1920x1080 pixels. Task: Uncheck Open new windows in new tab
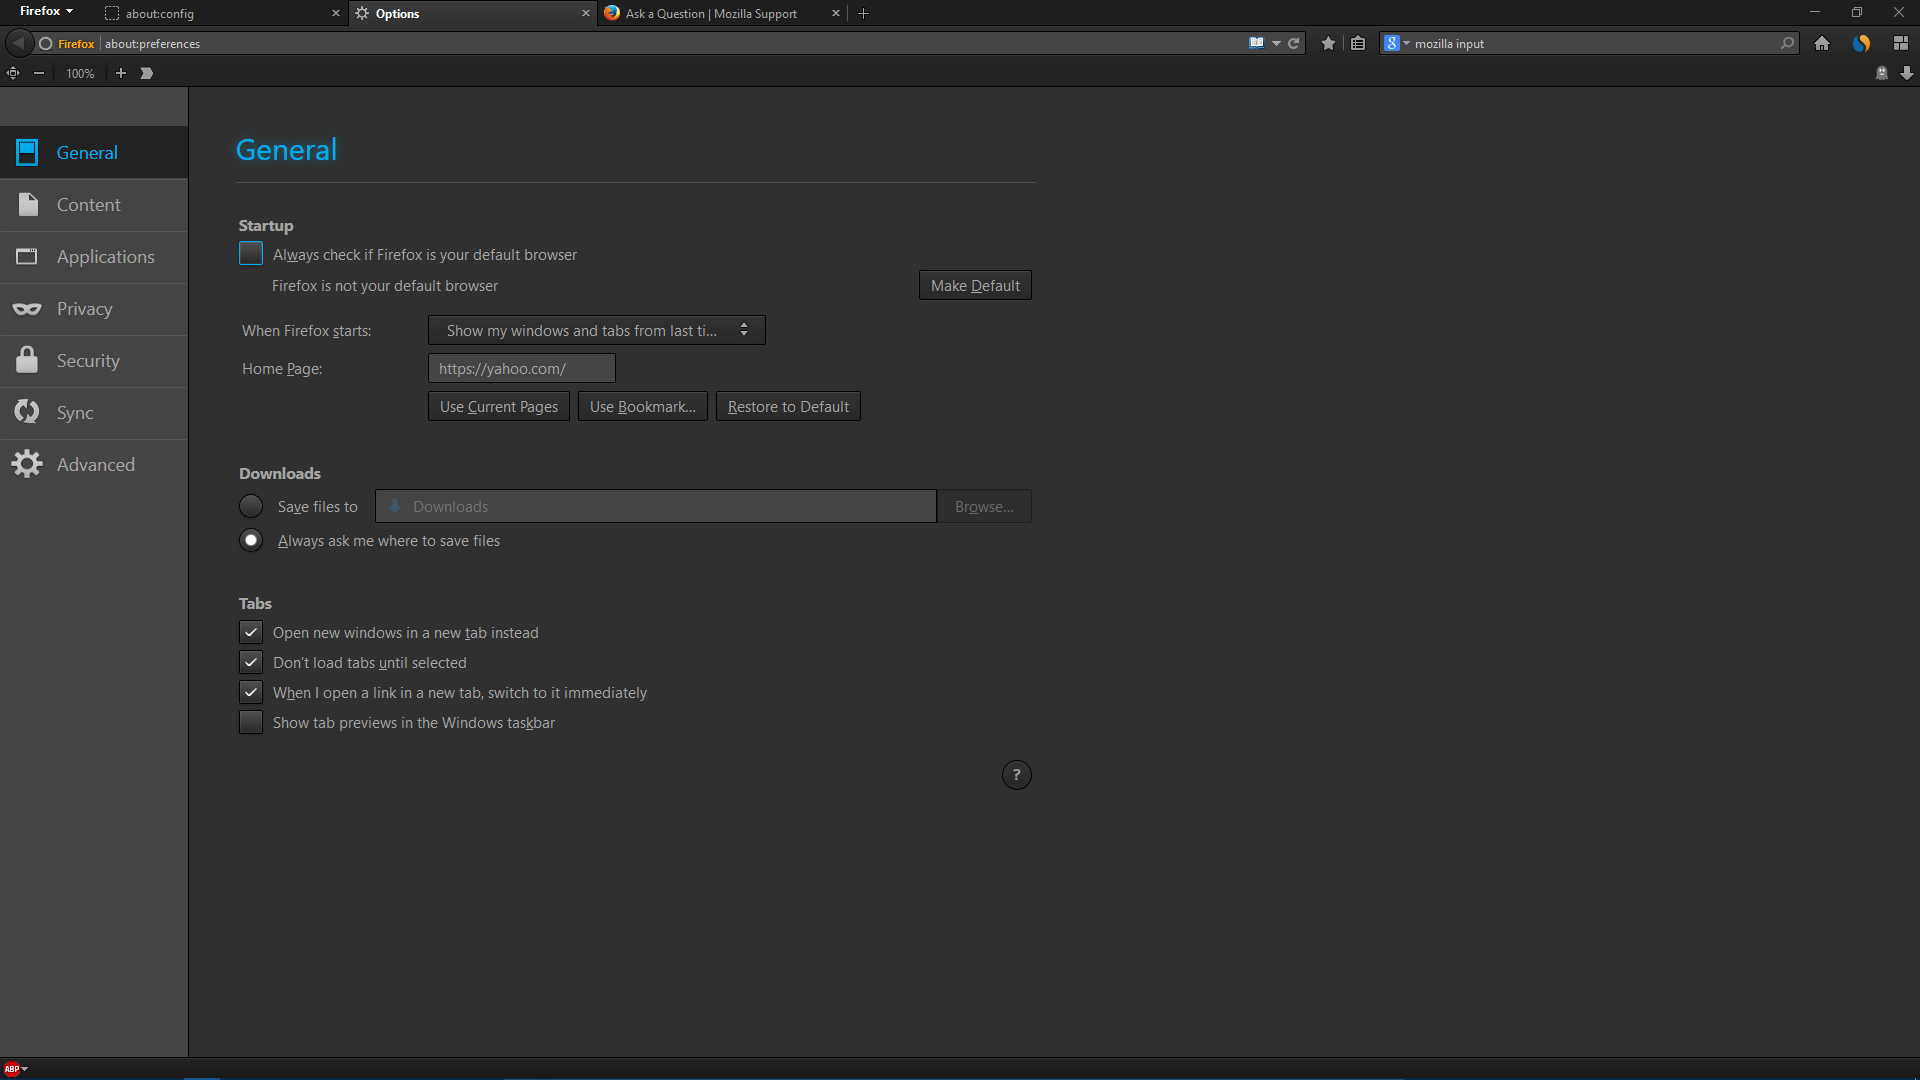click(x=251, y=632)
